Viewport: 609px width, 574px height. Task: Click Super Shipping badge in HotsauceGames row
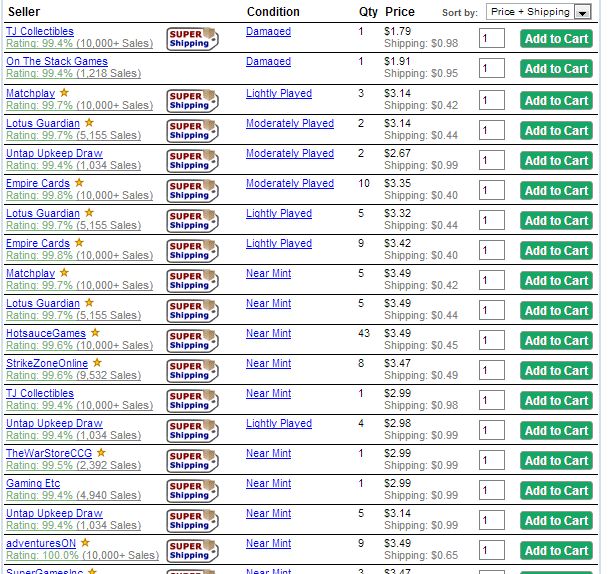pyautogui.click(x=192, y=340)
